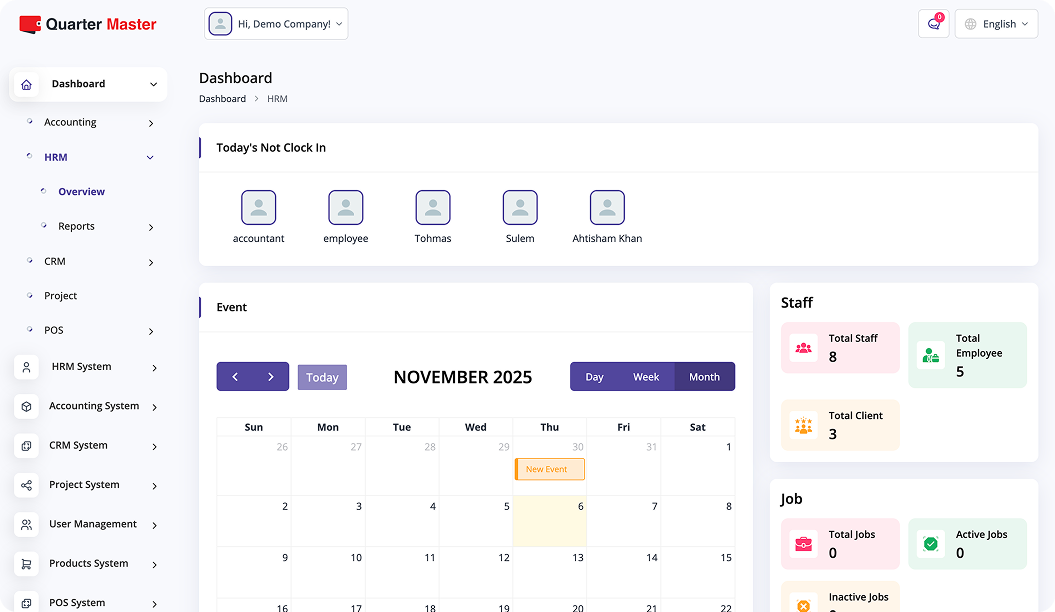Open the English language dropdown

(996, 23)
